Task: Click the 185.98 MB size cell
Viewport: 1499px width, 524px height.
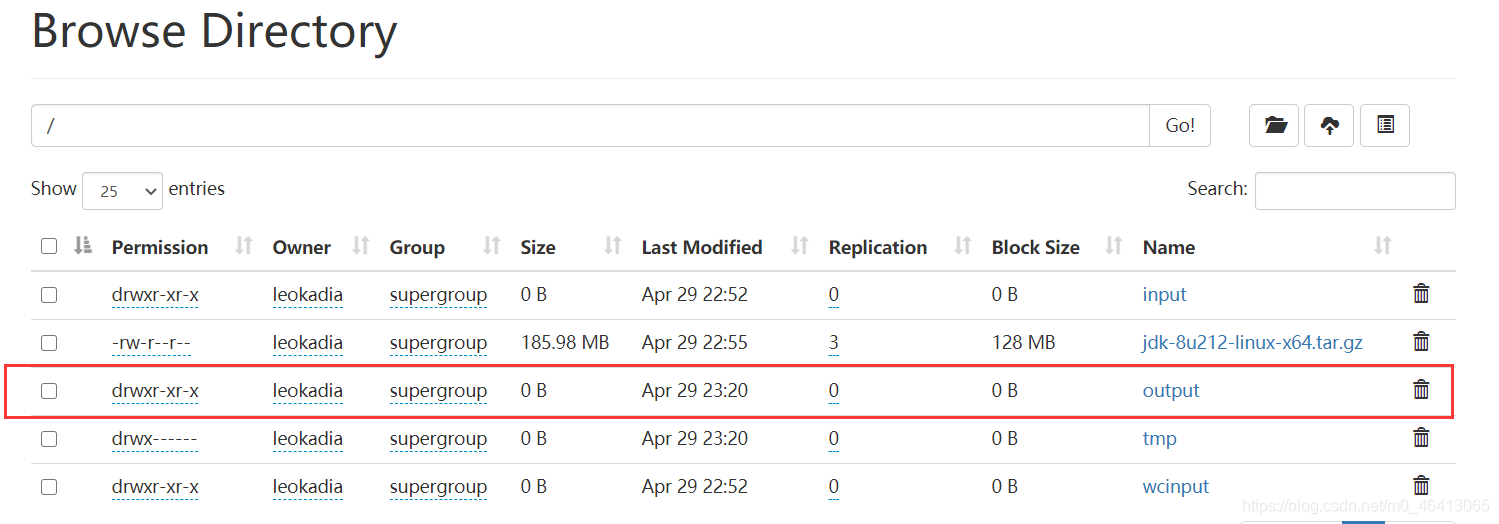Action: point(565,342)
